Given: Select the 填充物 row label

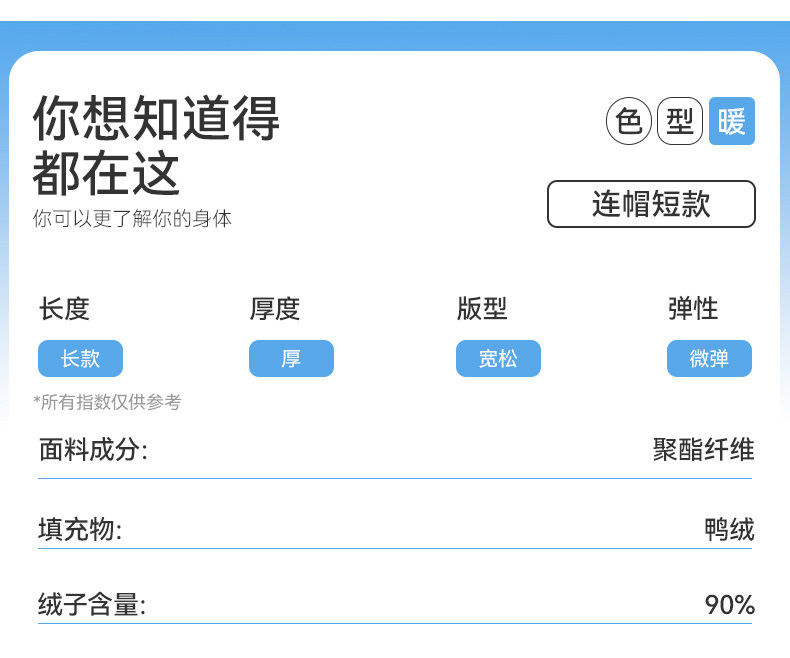Looking at the screenshot, I should click(80, 529).
